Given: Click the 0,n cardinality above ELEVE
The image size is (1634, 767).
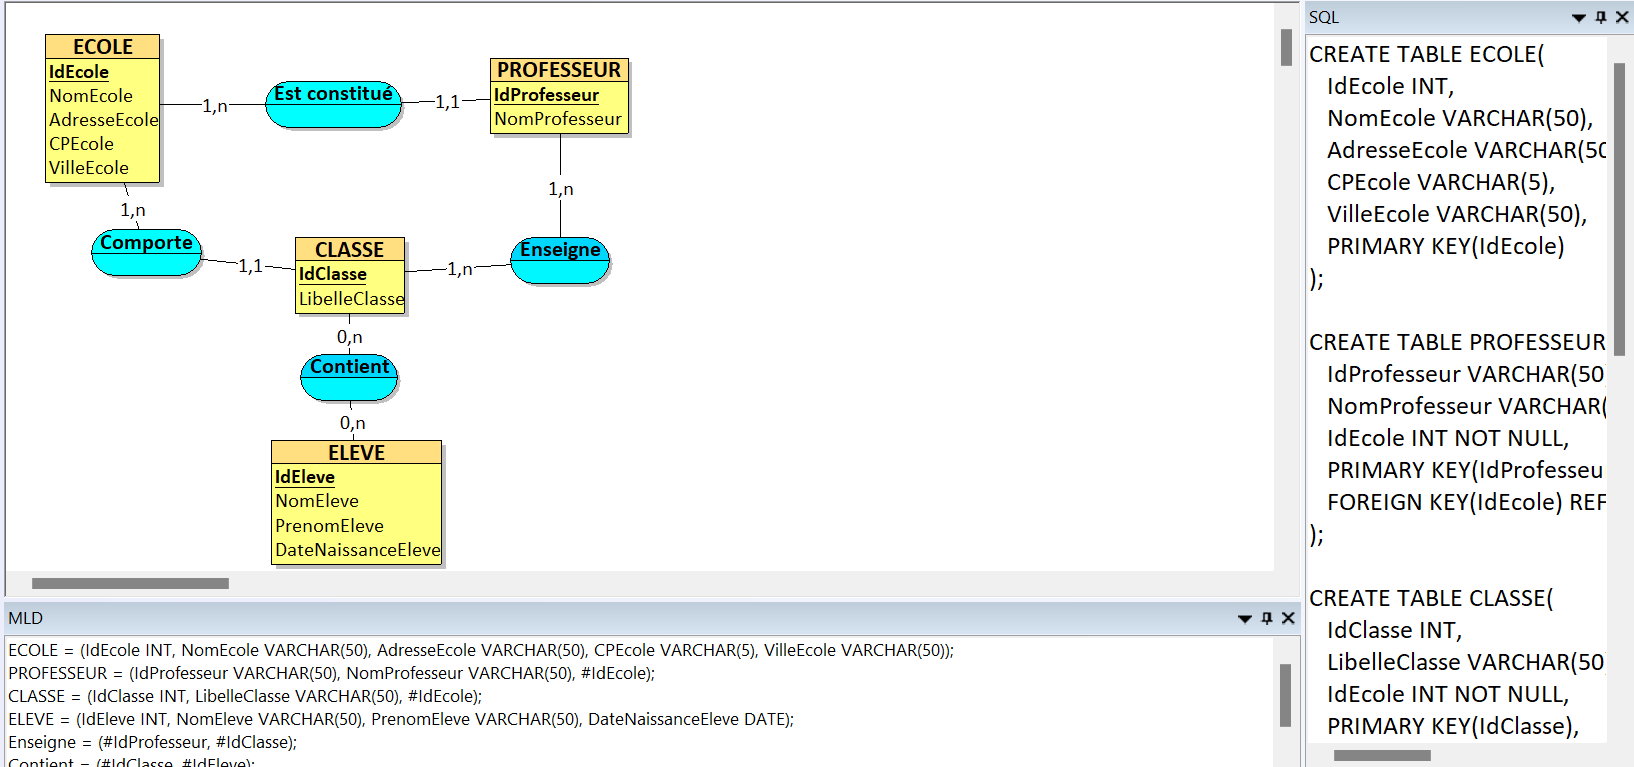Looking at the screenshot, I should (x=353, y=423).
